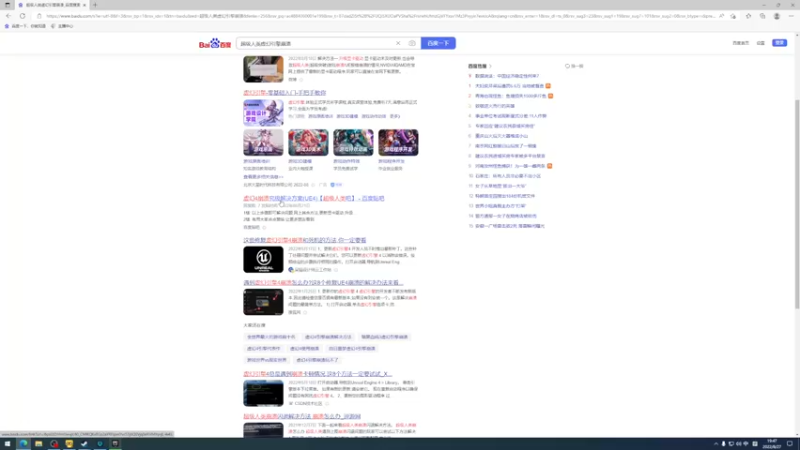800x450 pixels.
Task: Open the browser profile avatar
Action: coord(777,16)
